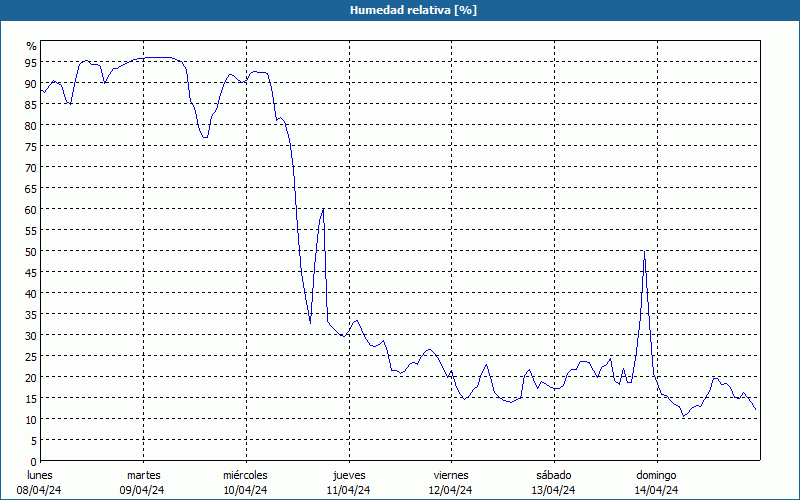The height and width of the screenshot is (500, 800).
Task: Select the '50' y-axis label
Action: [31, 251]
